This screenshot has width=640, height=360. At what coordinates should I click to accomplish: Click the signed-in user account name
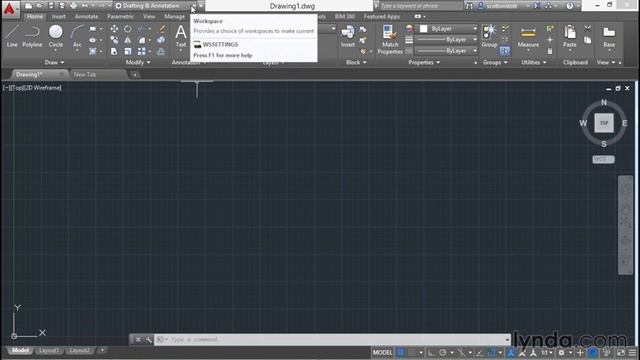tap(502, 6)
